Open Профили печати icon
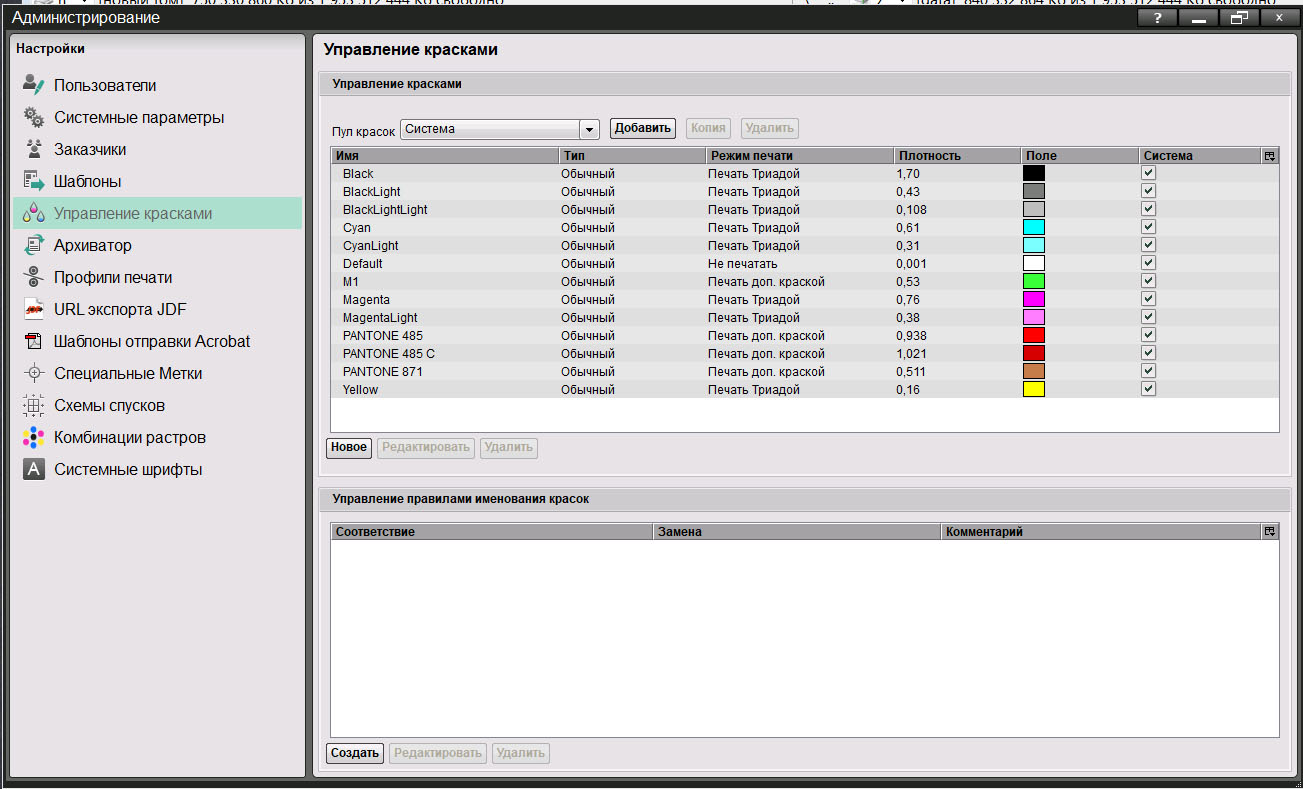 pyautogui.click(x=34, y=277)
